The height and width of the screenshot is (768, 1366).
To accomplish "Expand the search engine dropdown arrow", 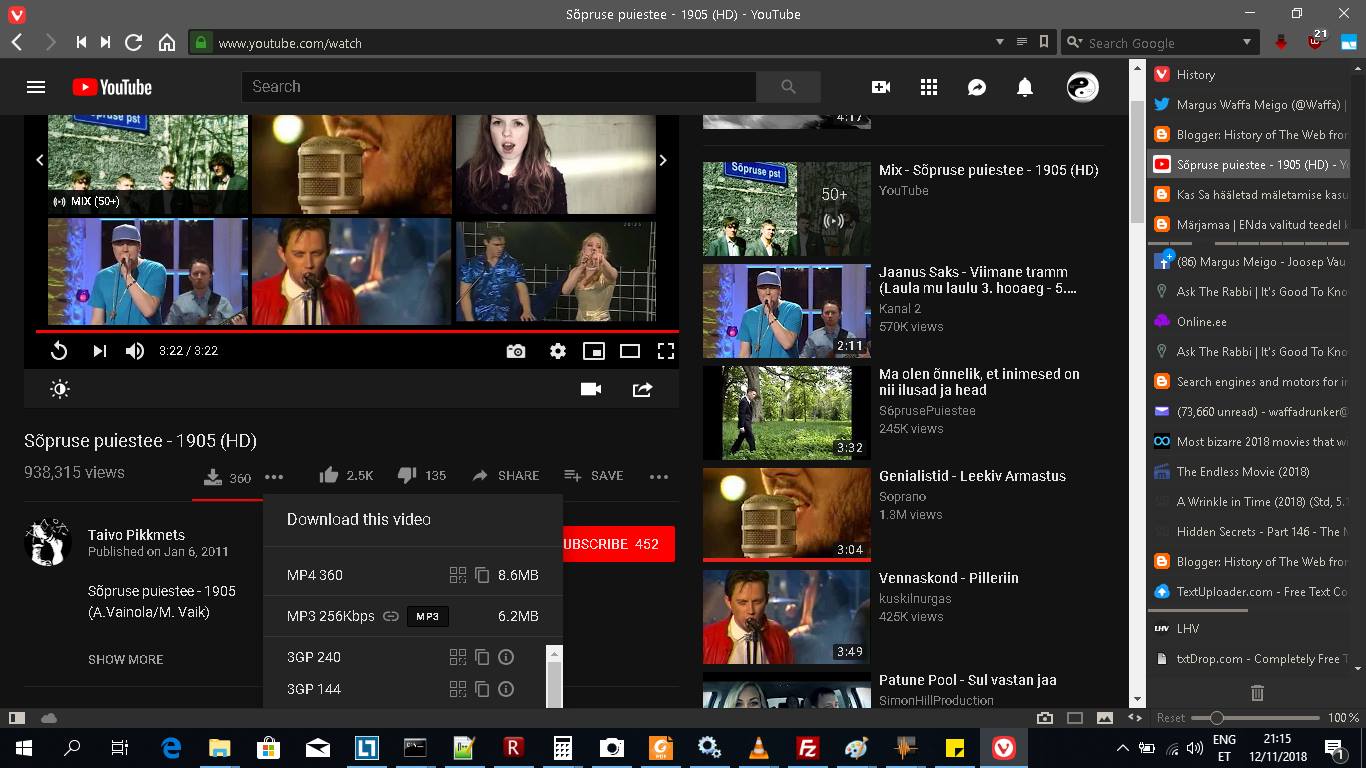I will [1247, 43].
